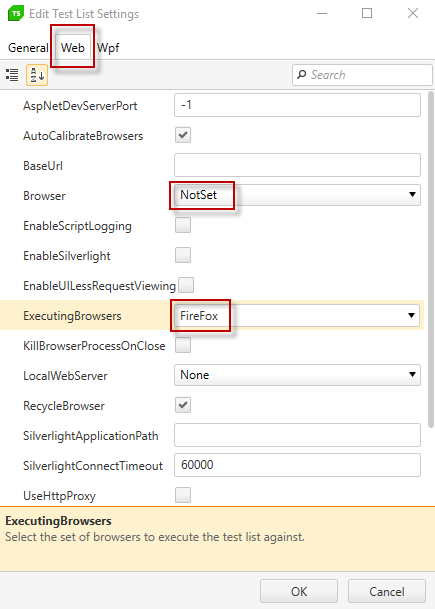Minimize the settings dialog

point(322,14)
